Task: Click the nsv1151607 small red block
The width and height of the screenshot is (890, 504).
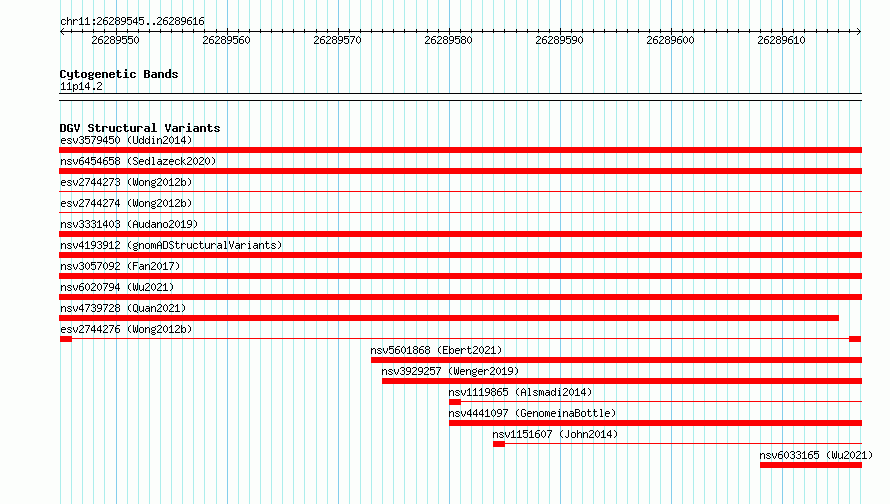Action: pos(499,444)
